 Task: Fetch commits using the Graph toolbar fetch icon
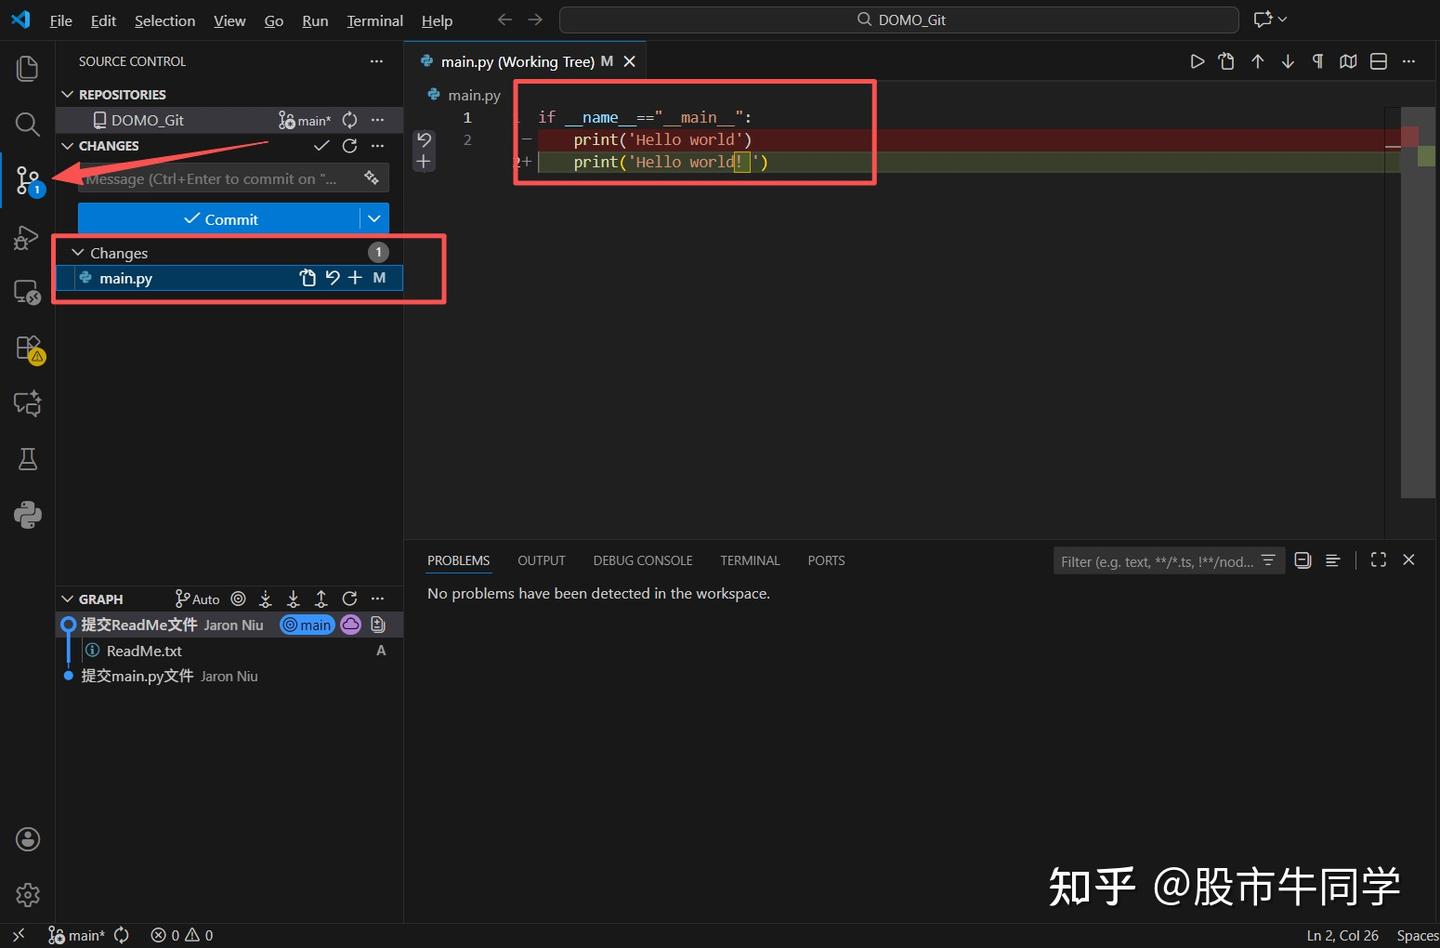(265, 598)
